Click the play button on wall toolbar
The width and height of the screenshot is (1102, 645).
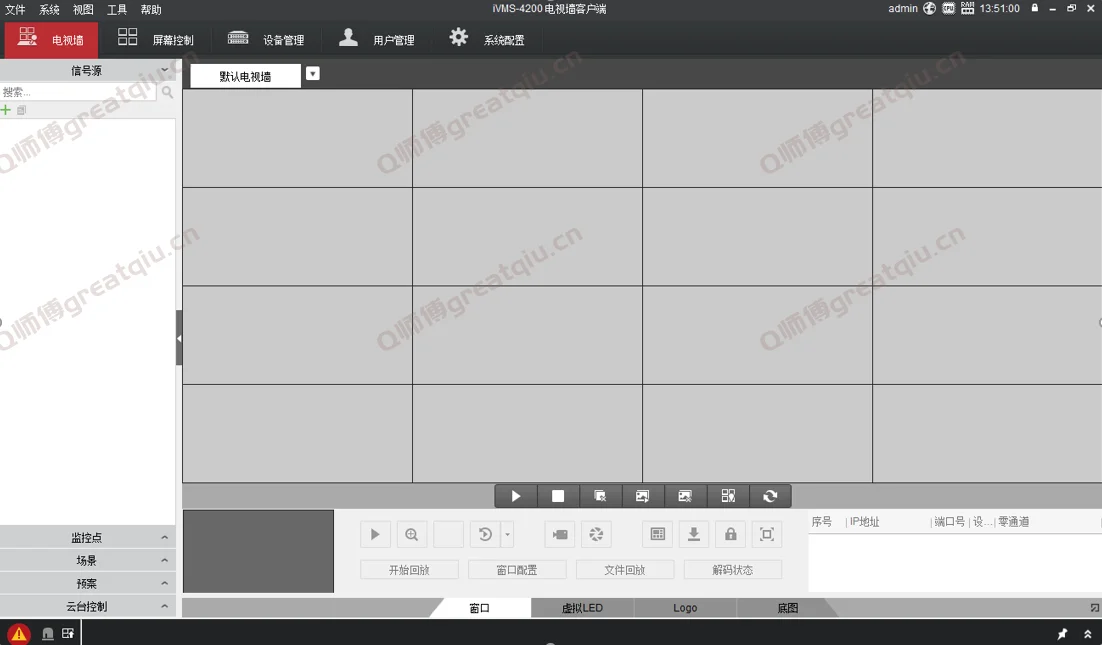516,496
